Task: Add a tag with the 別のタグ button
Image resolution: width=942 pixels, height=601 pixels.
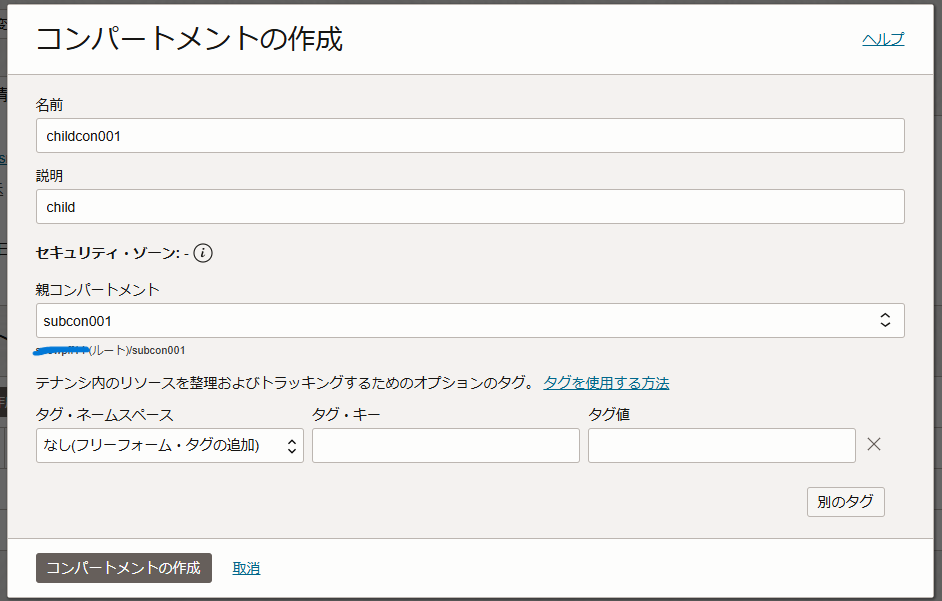Action: click(x=845, y=502)
